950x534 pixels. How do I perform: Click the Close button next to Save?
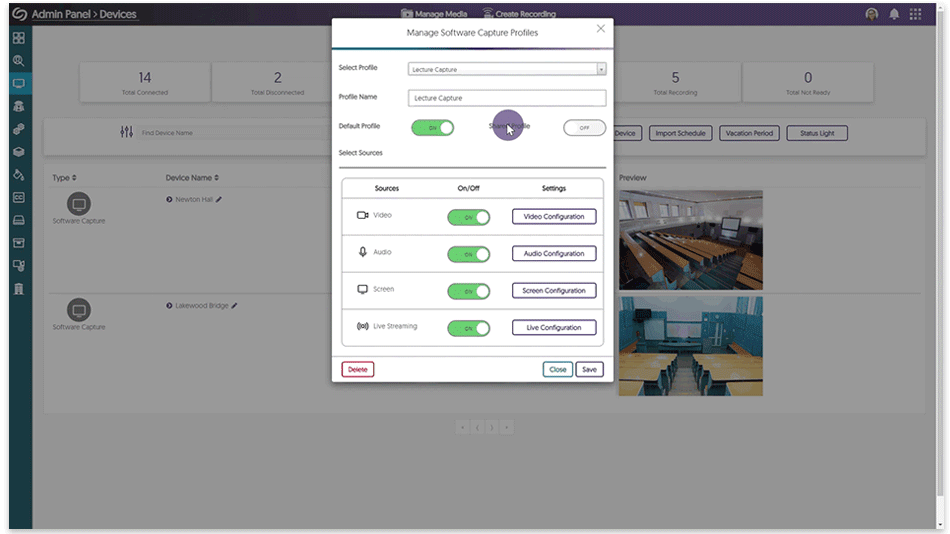coord(557,369)
